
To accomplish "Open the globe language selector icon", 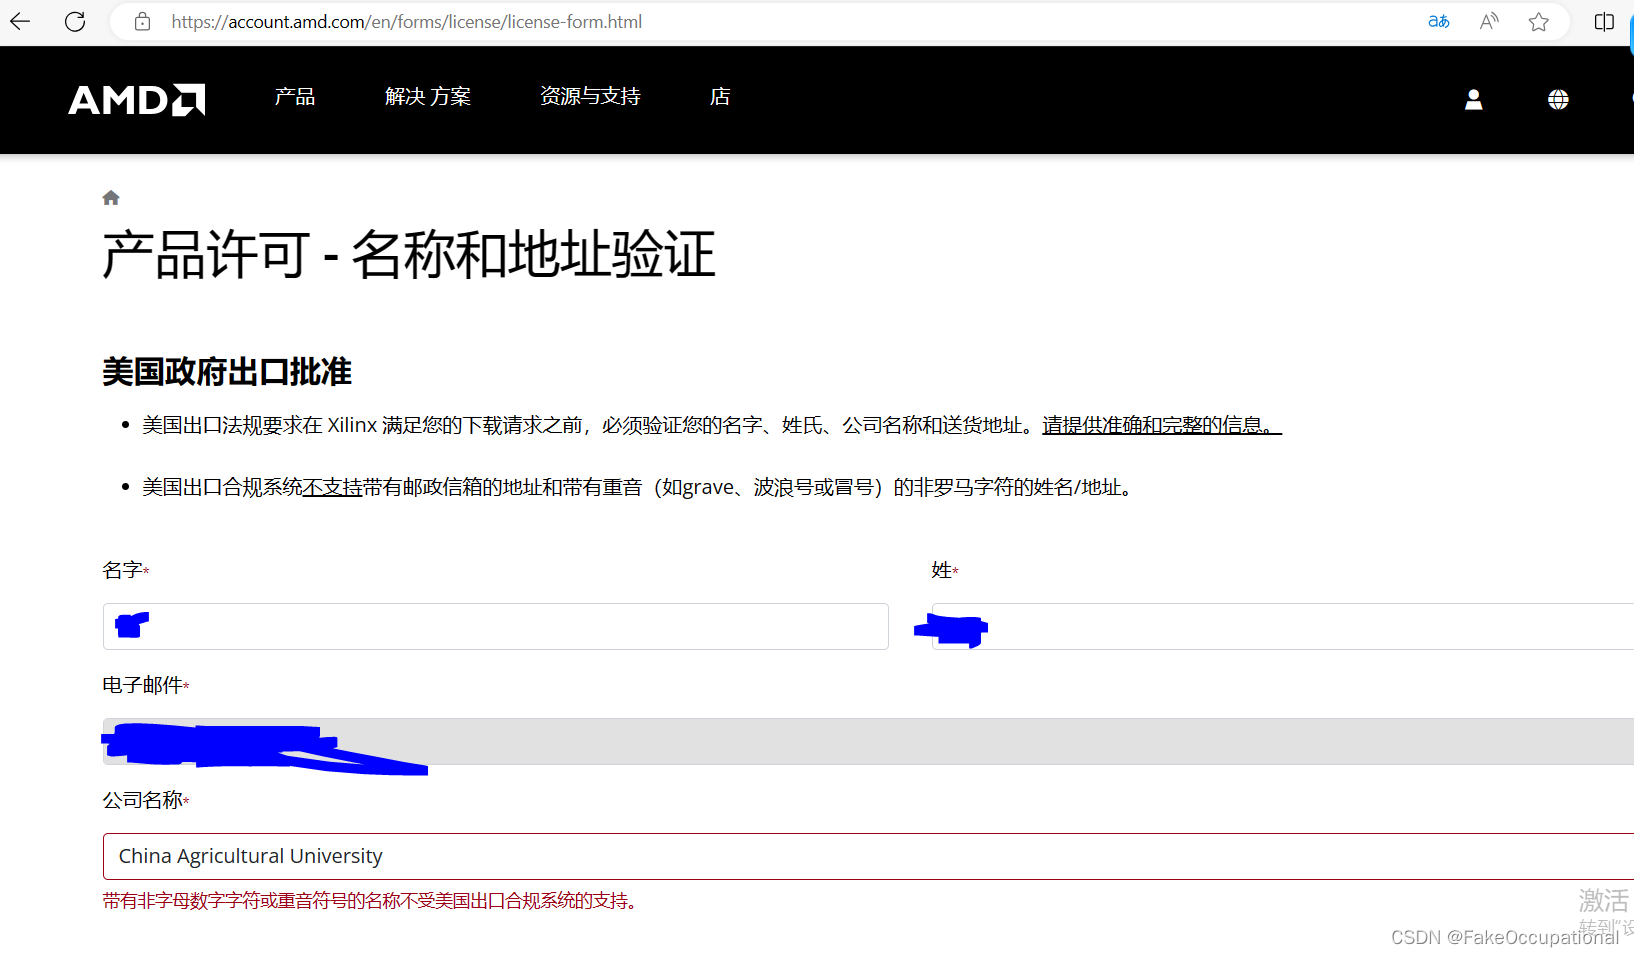I will coord(1557,99).
